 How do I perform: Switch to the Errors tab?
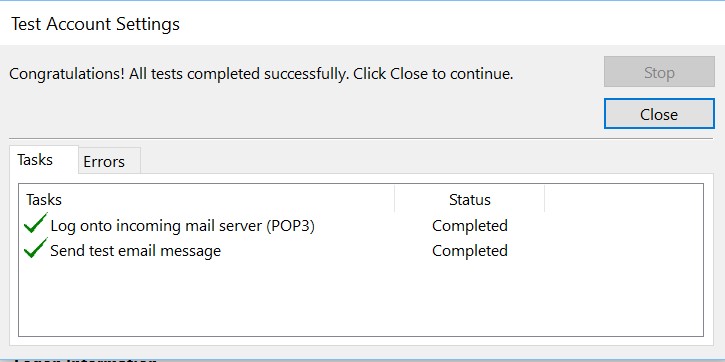click(x=110, y=161)
